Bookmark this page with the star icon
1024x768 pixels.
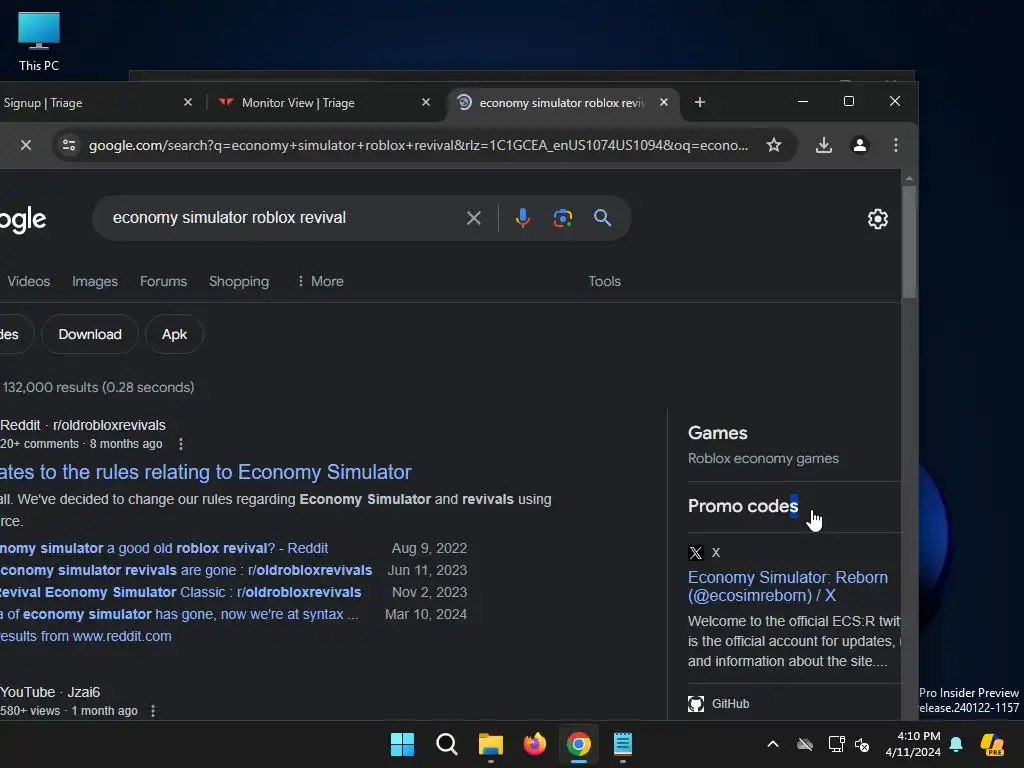pos(774,145)
